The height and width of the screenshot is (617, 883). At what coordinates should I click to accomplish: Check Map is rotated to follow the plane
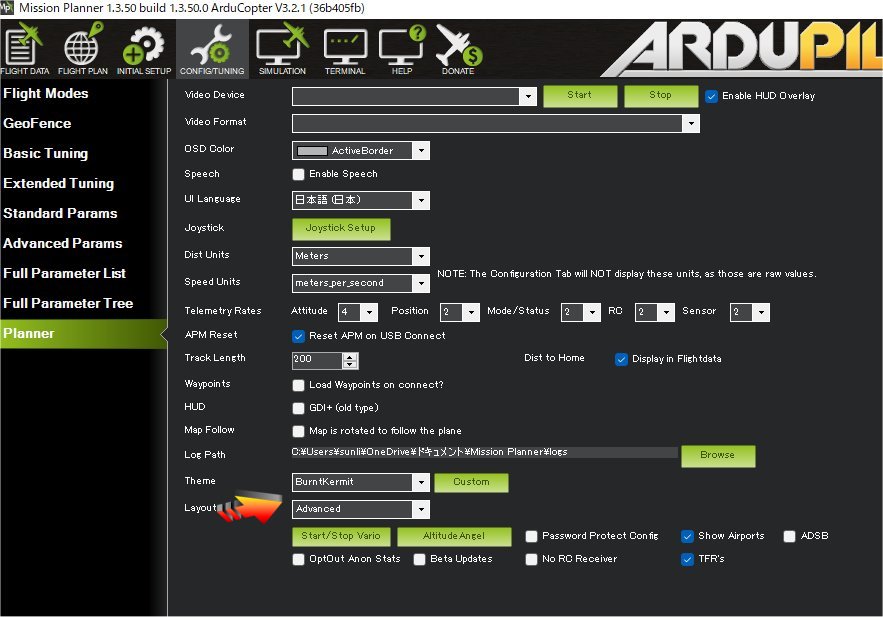298,431
